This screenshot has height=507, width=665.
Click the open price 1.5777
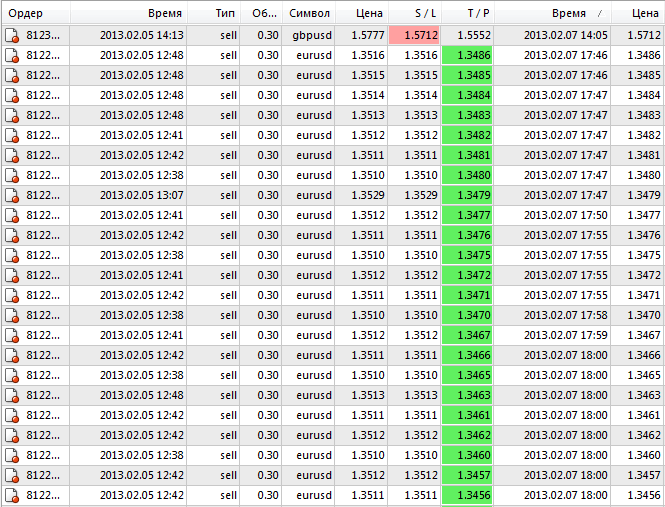tap(368, 35)
